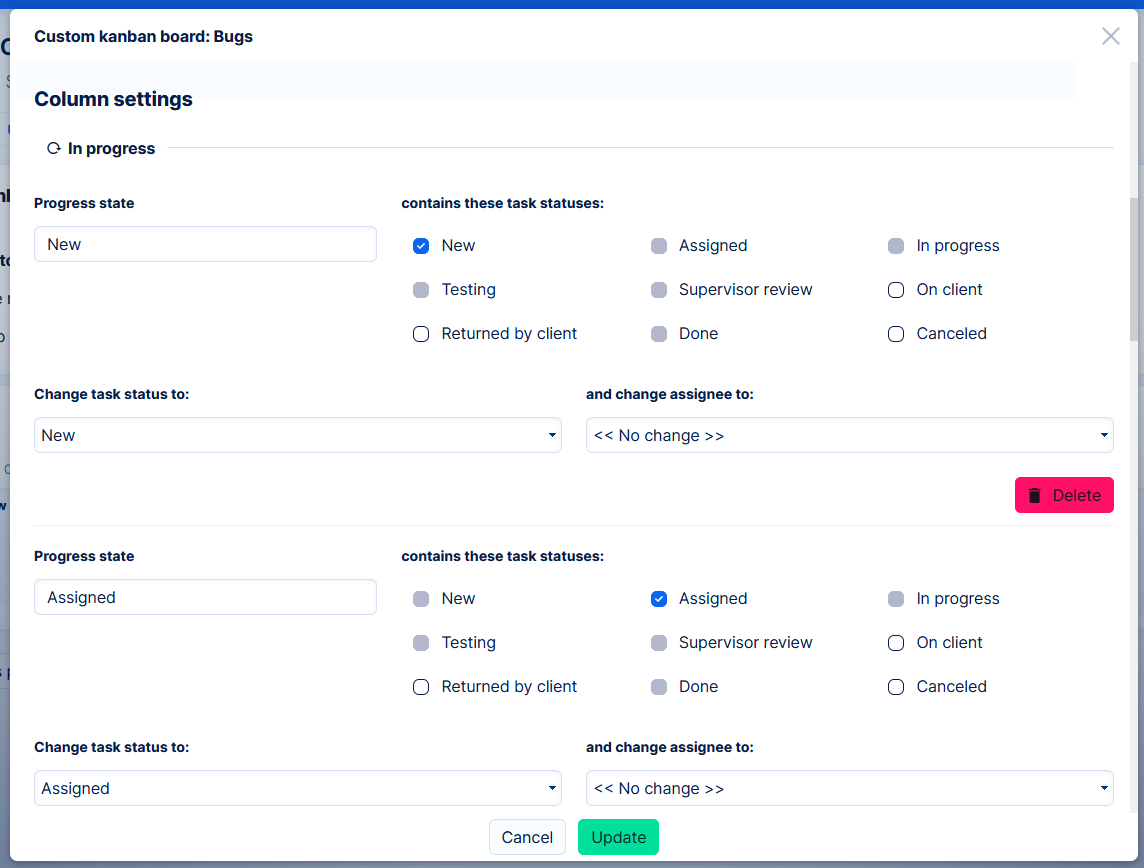The width and height of the screenshot is (1144, 868).
Task: Check Canceled in second column
Action: [x=896, y=687]
